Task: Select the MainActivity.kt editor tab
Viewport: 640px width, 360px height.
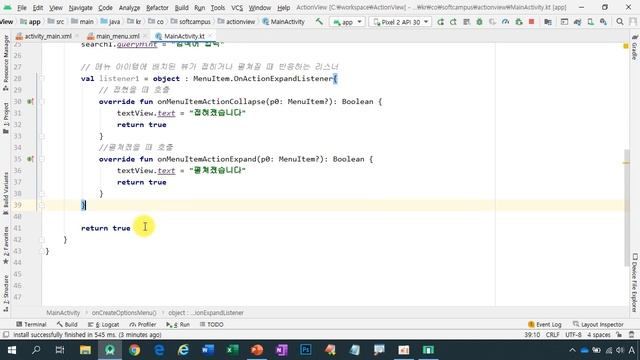Action: pyautogui.click(x=184, y=36)
